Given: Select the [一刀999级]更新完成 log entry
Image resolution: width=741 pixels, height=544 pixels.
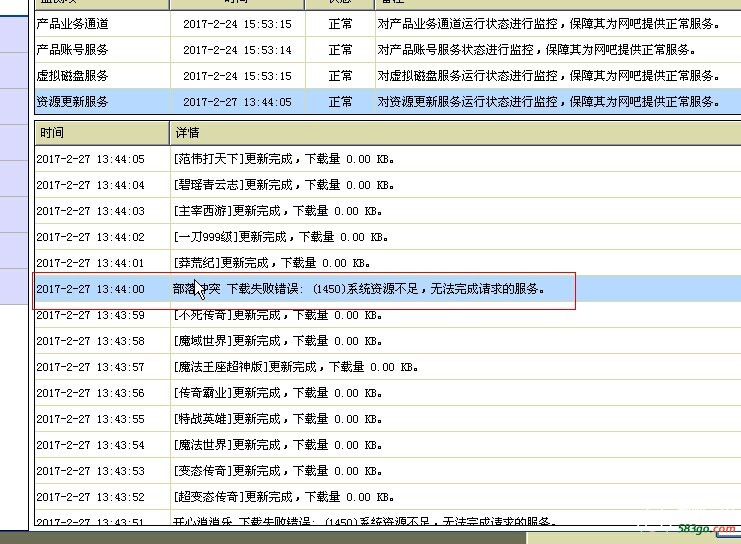Looking at the screenshot, I should click(x=281, y=237).
